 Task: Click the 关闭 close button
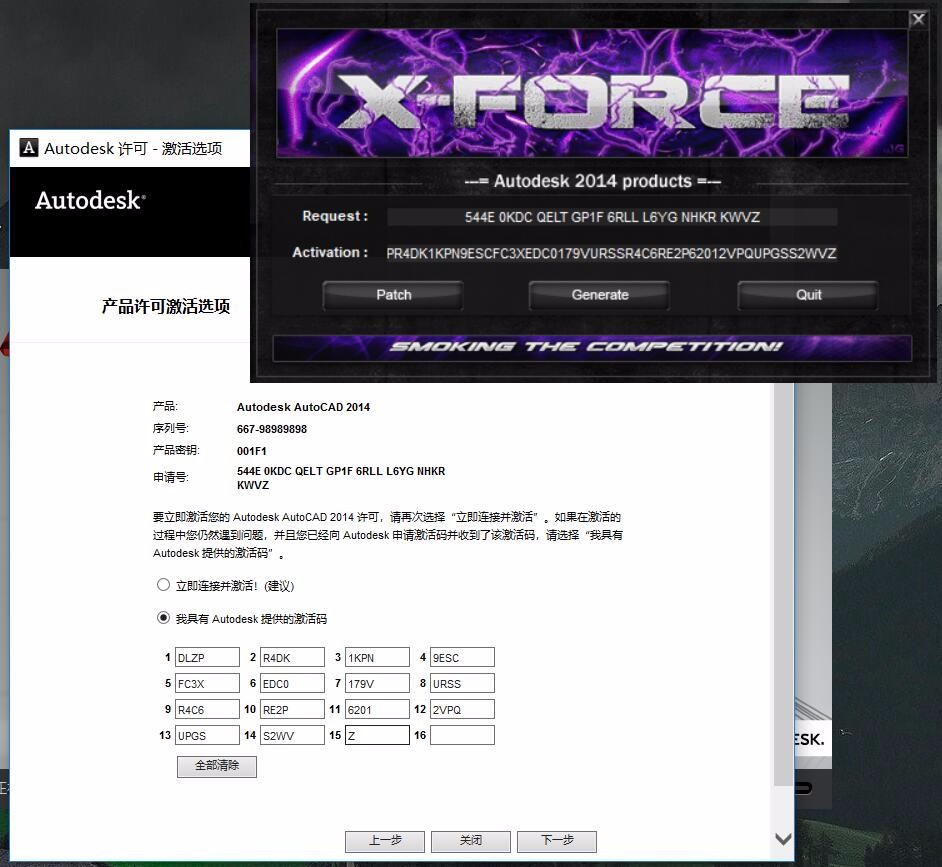click(471, 841)
